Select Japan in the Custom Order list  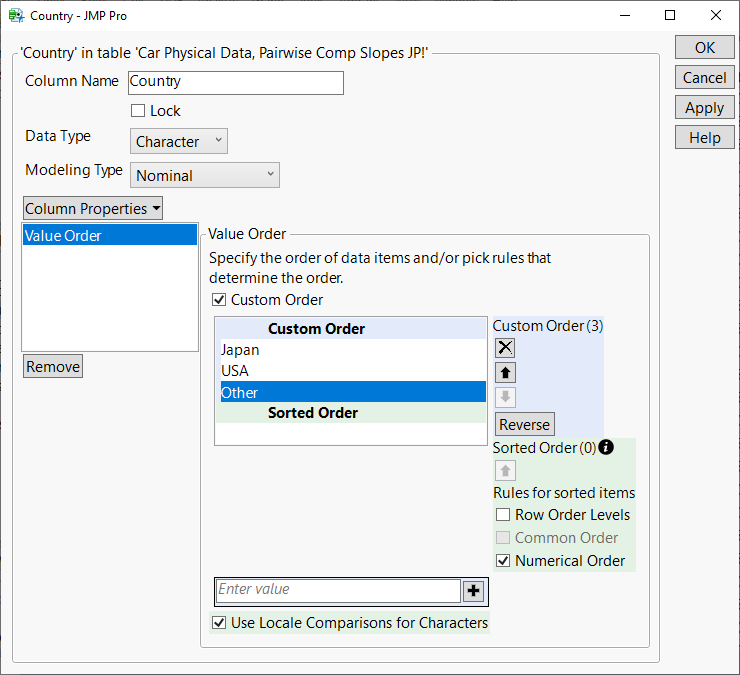[240, 350]
